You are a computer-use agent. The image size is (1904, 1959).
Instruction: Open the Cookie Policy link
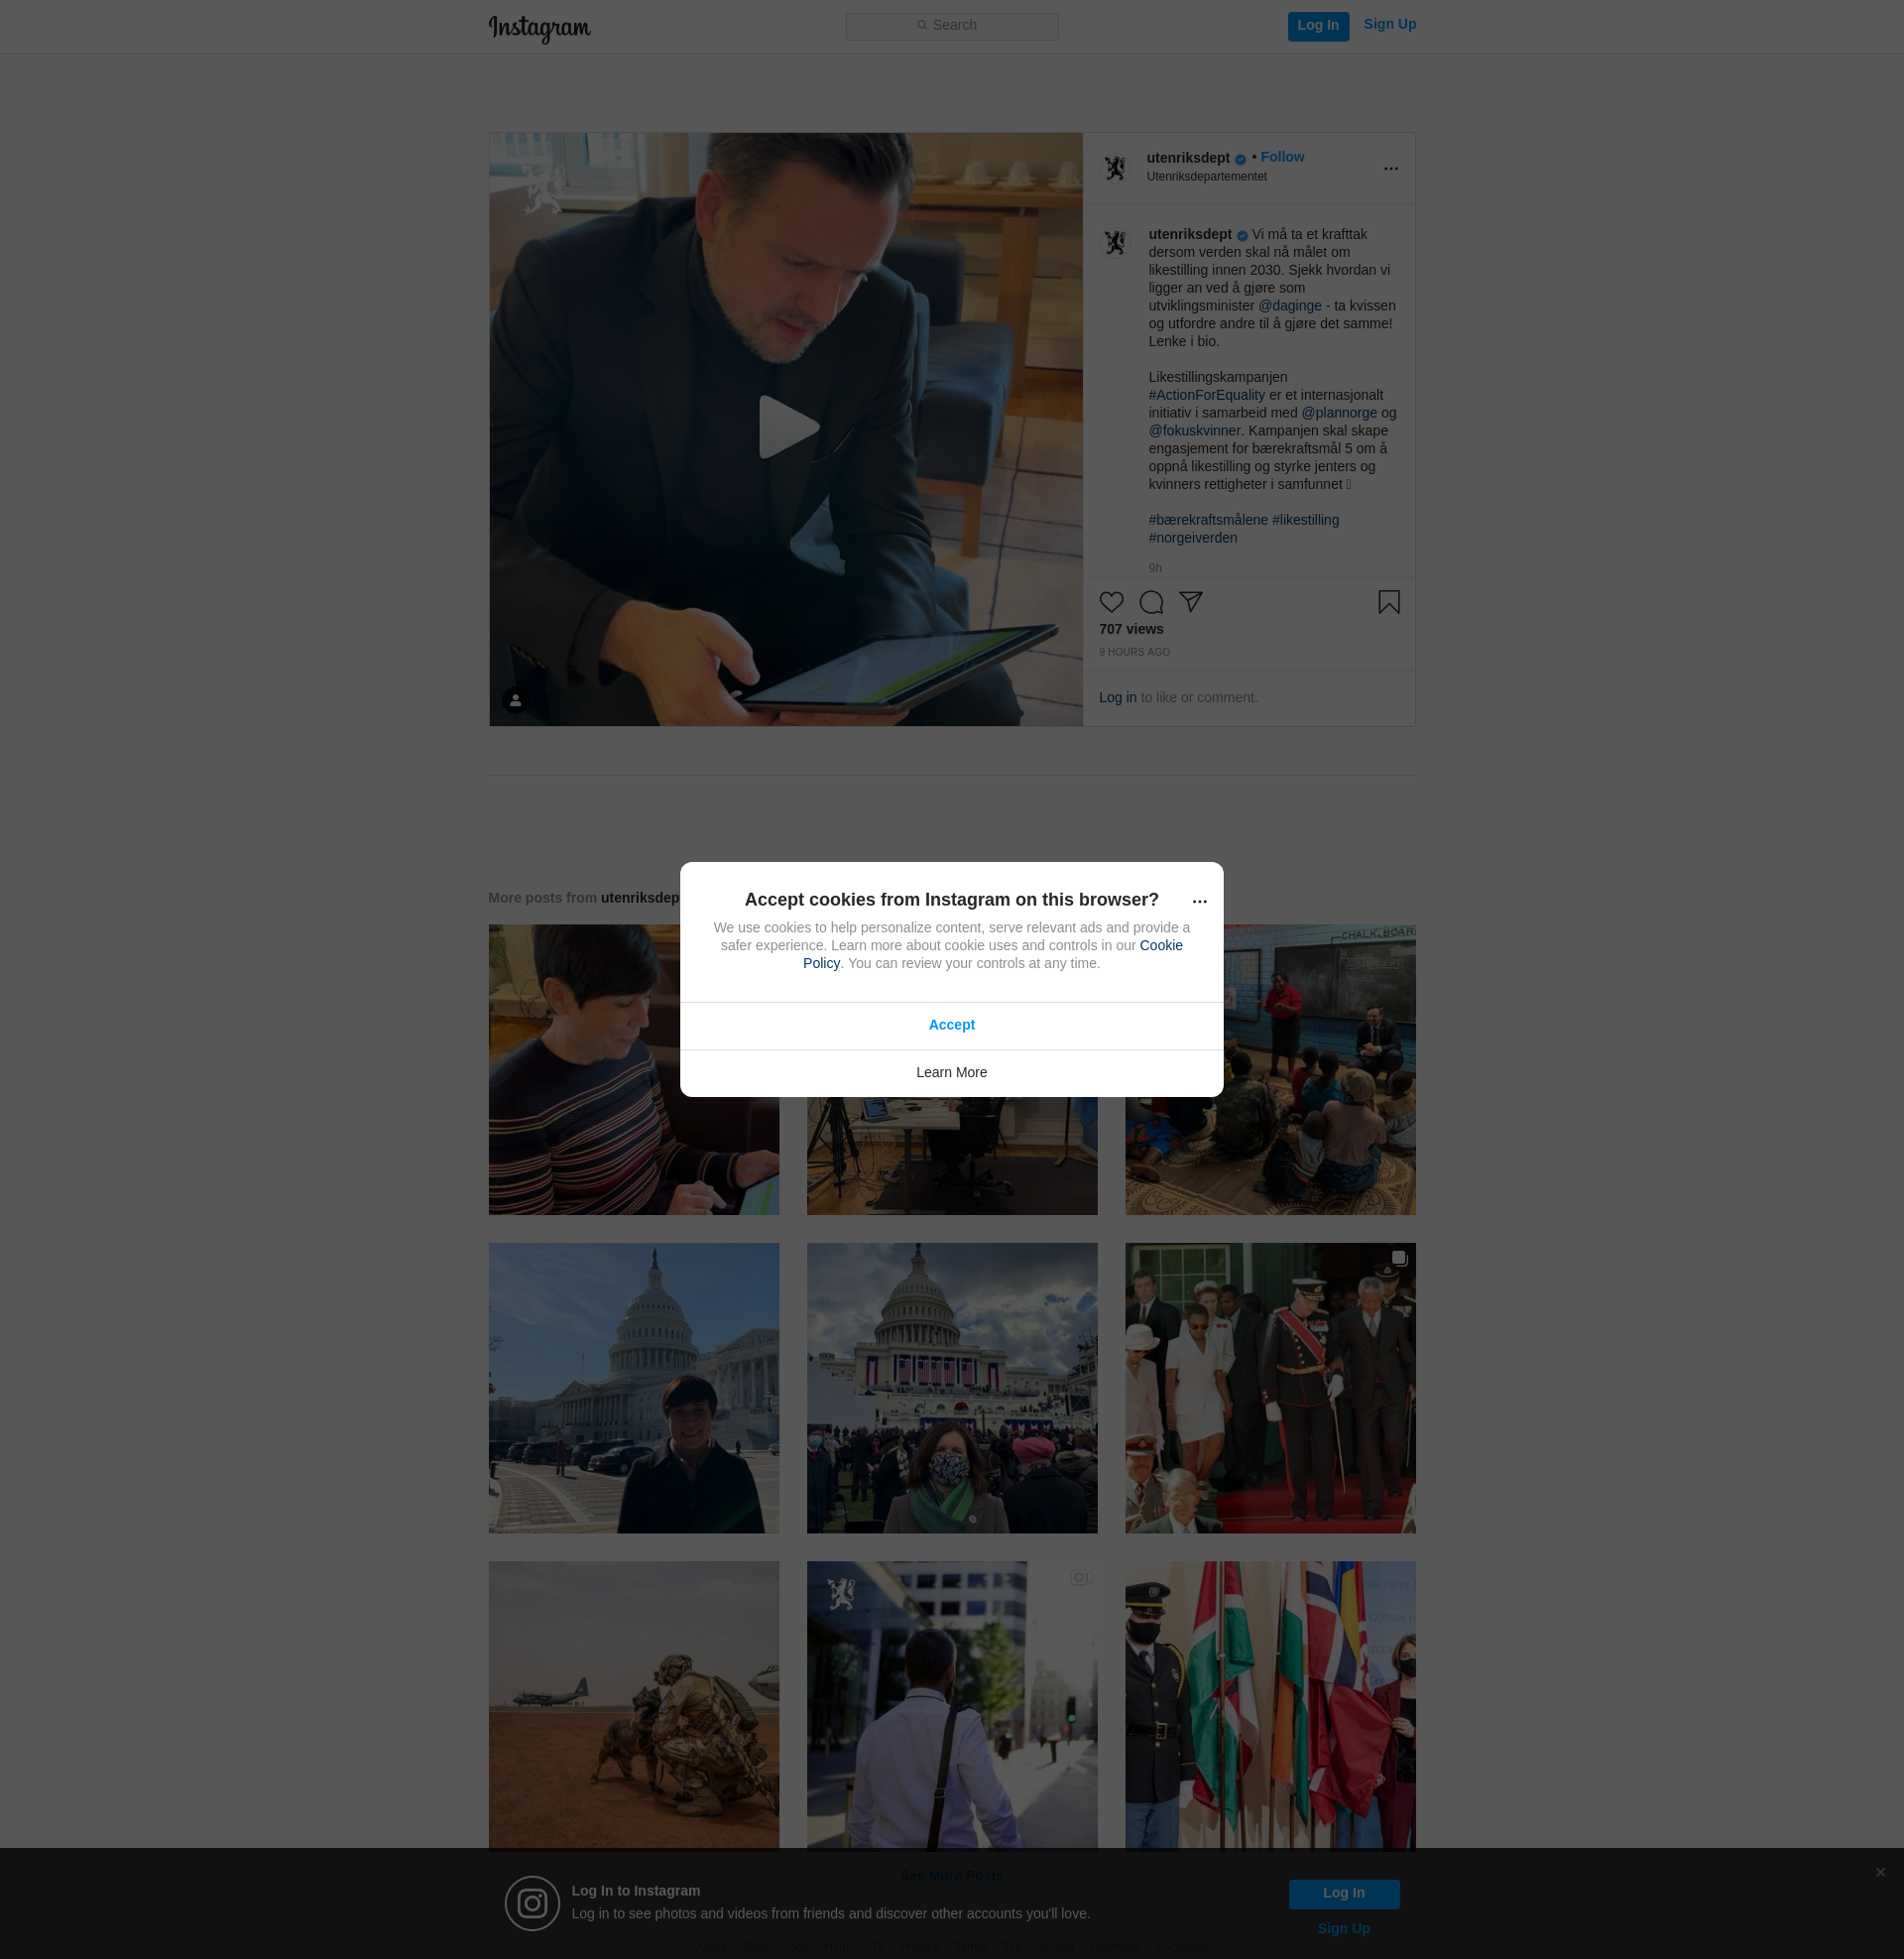(x=1160, y=945)
